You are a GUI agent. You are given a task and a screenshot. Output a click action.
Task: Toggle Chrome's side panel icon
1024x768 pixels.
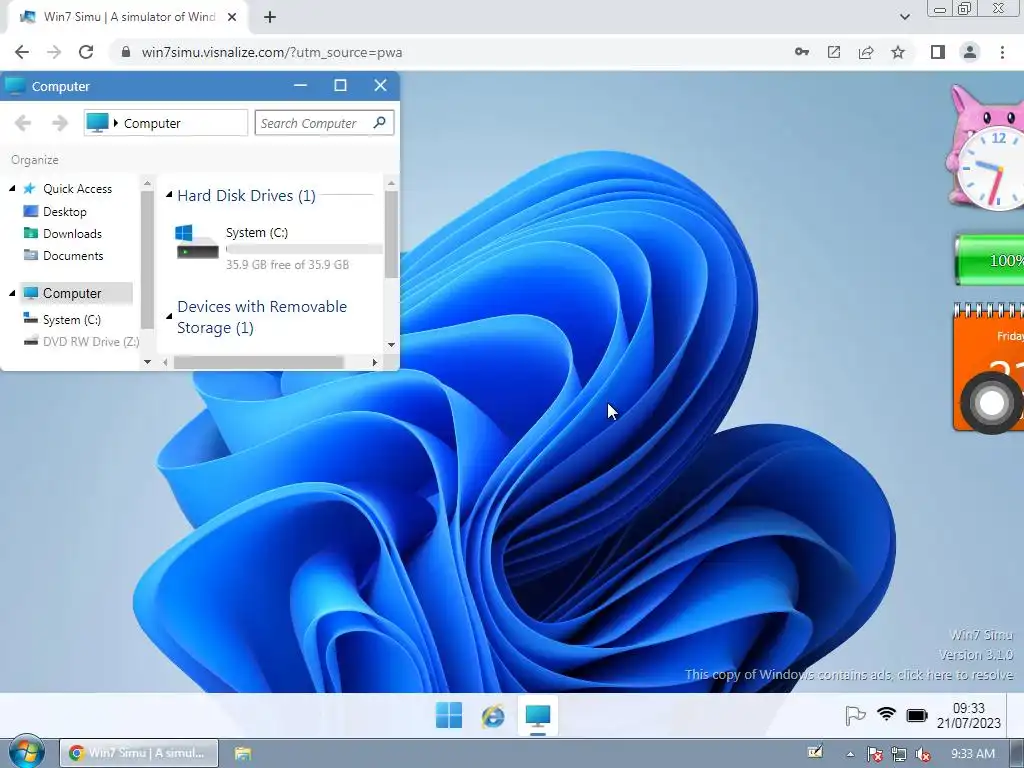coord(938,52)
